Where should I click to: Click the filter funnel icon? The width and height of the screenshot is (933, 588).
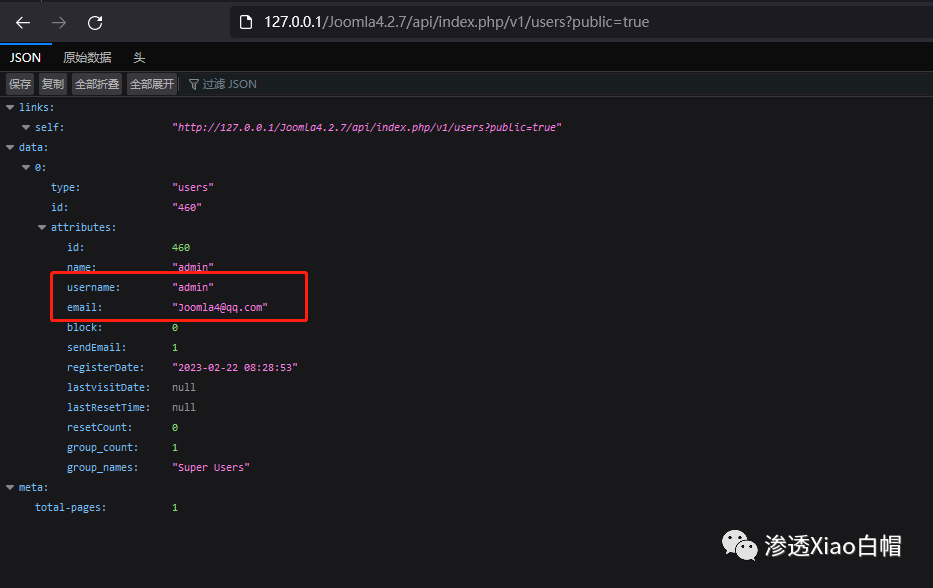point(193,85)
